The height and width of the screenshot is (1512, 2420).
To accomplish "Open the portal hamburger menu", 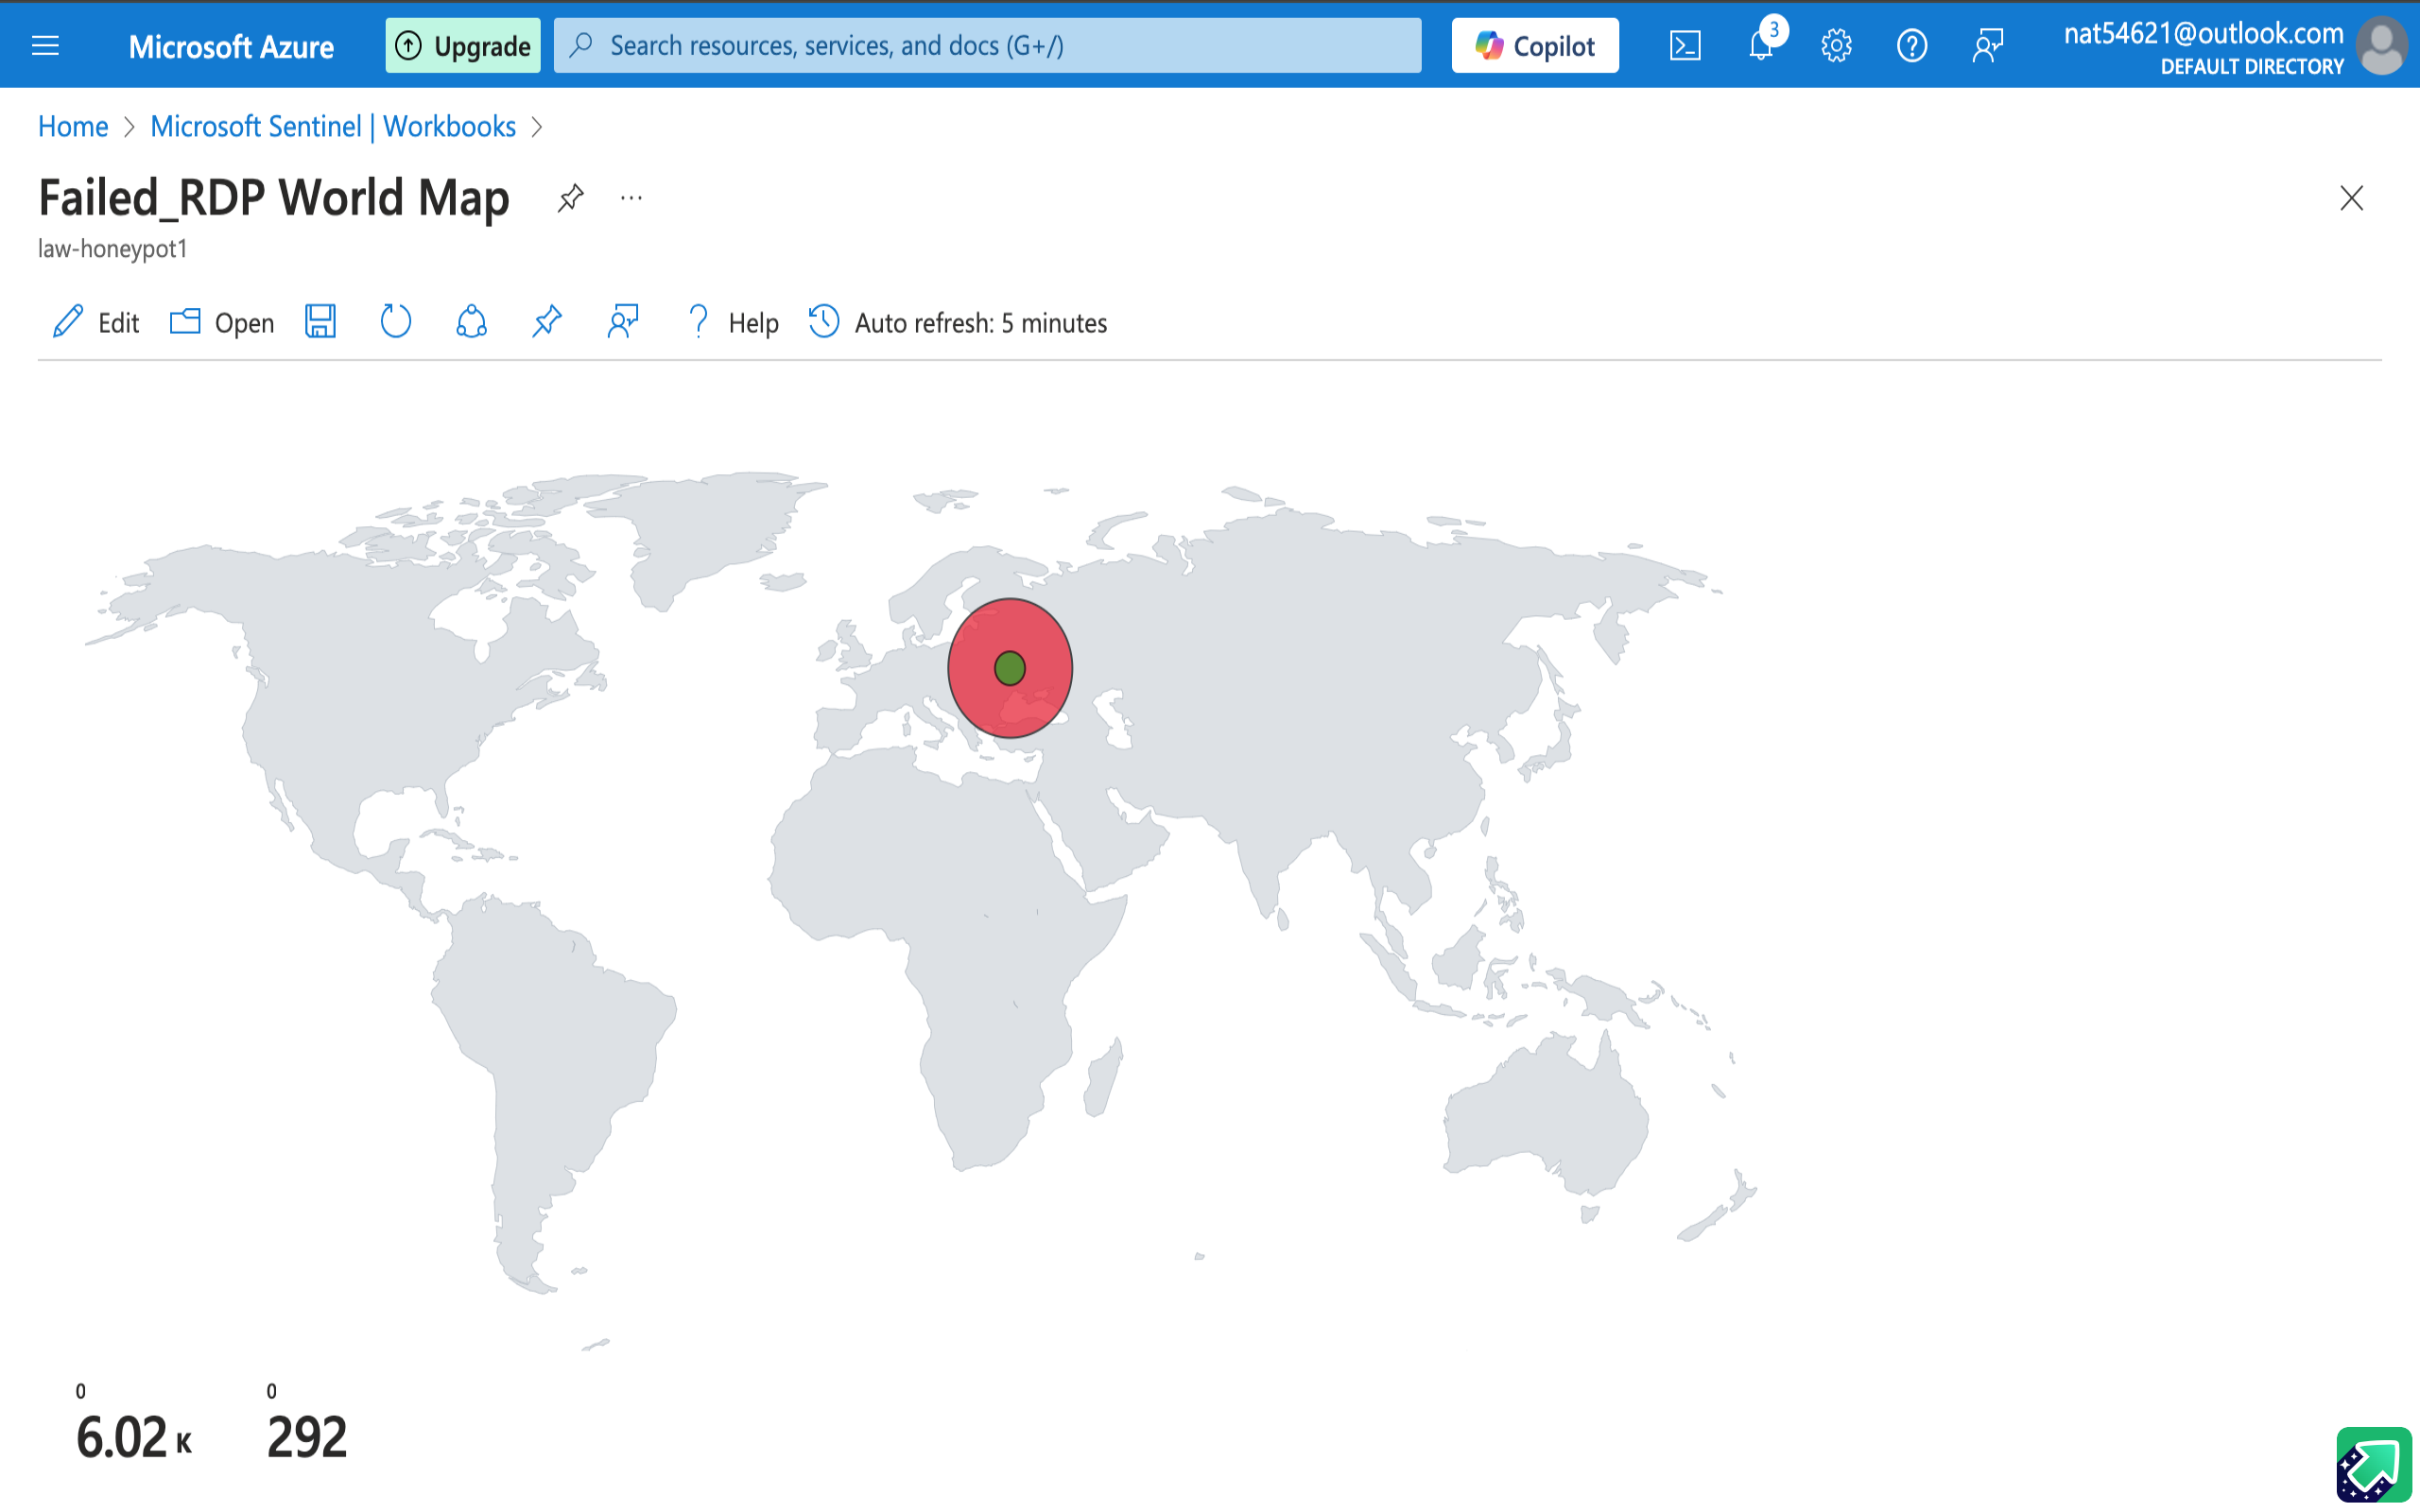I will coord(45,46).
